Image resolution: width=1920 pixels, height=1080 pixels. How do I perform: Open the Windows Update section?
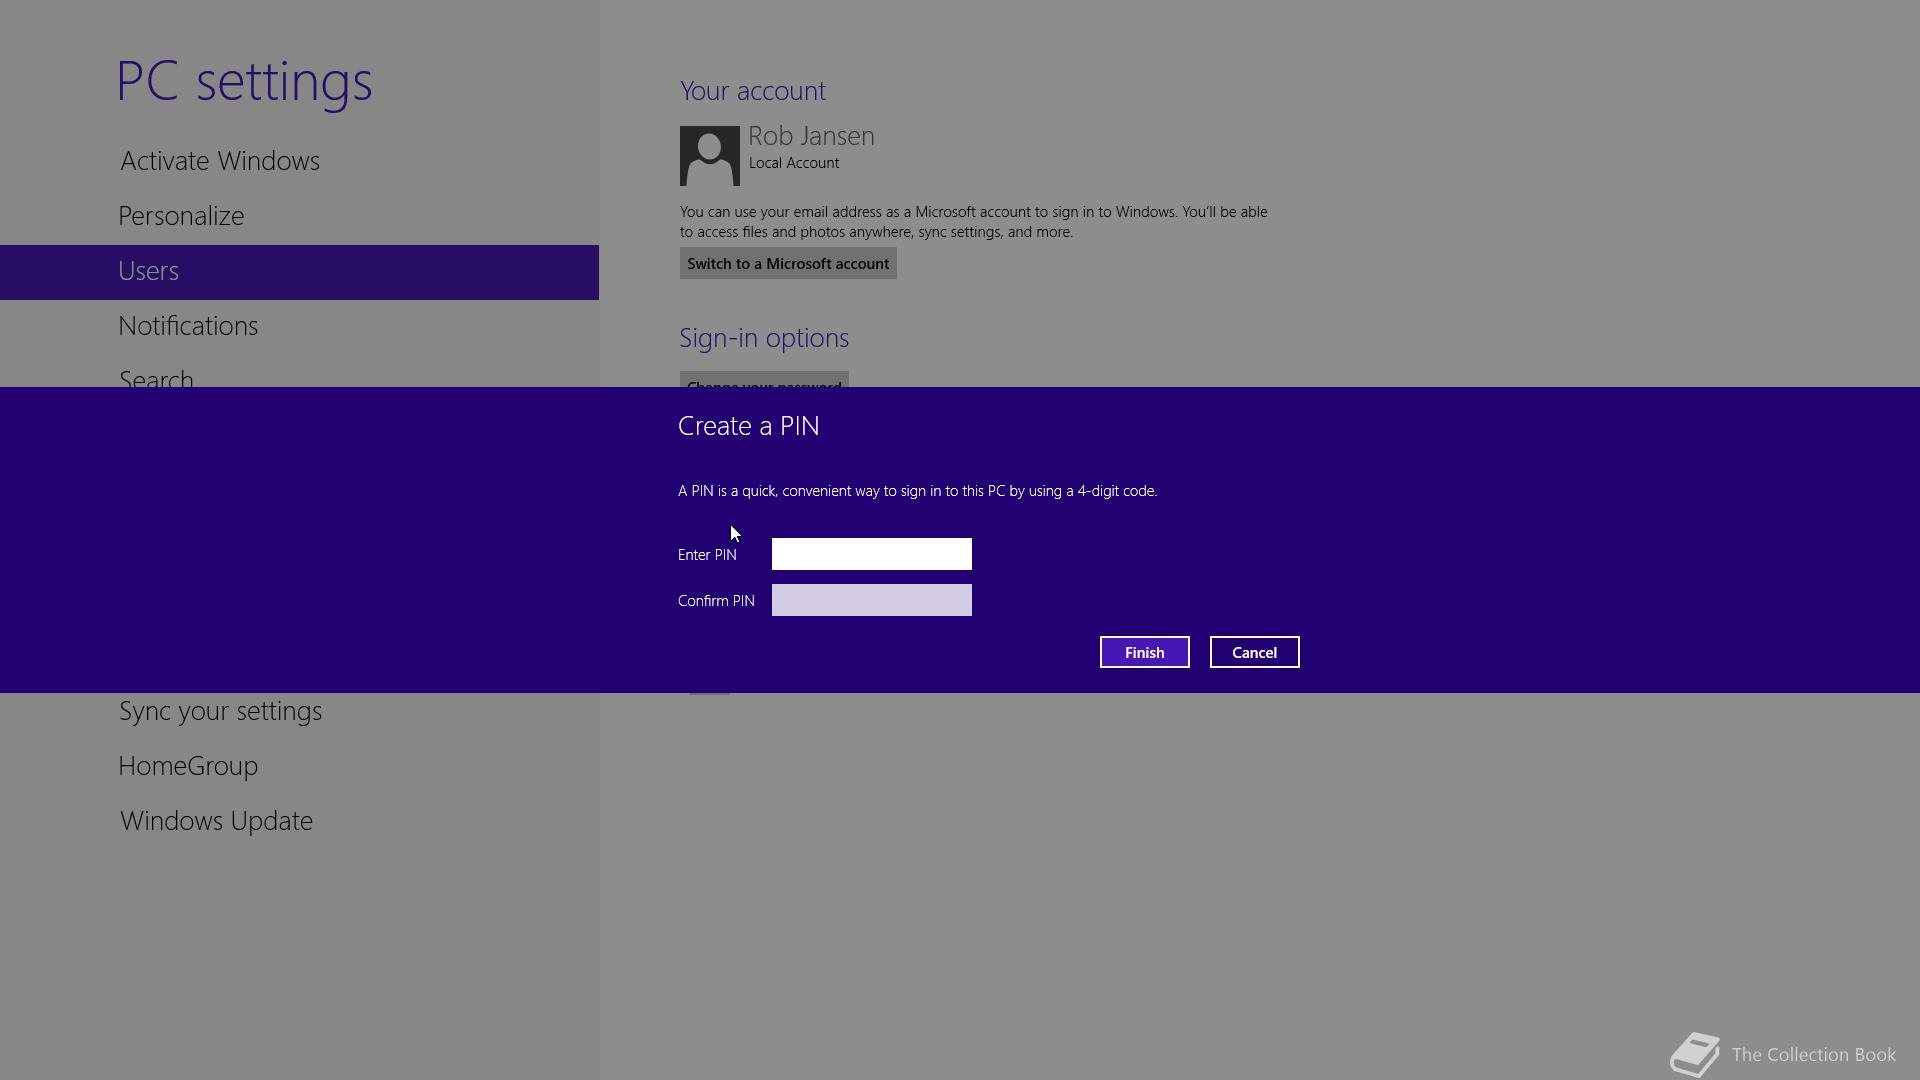tap(216, 821)
